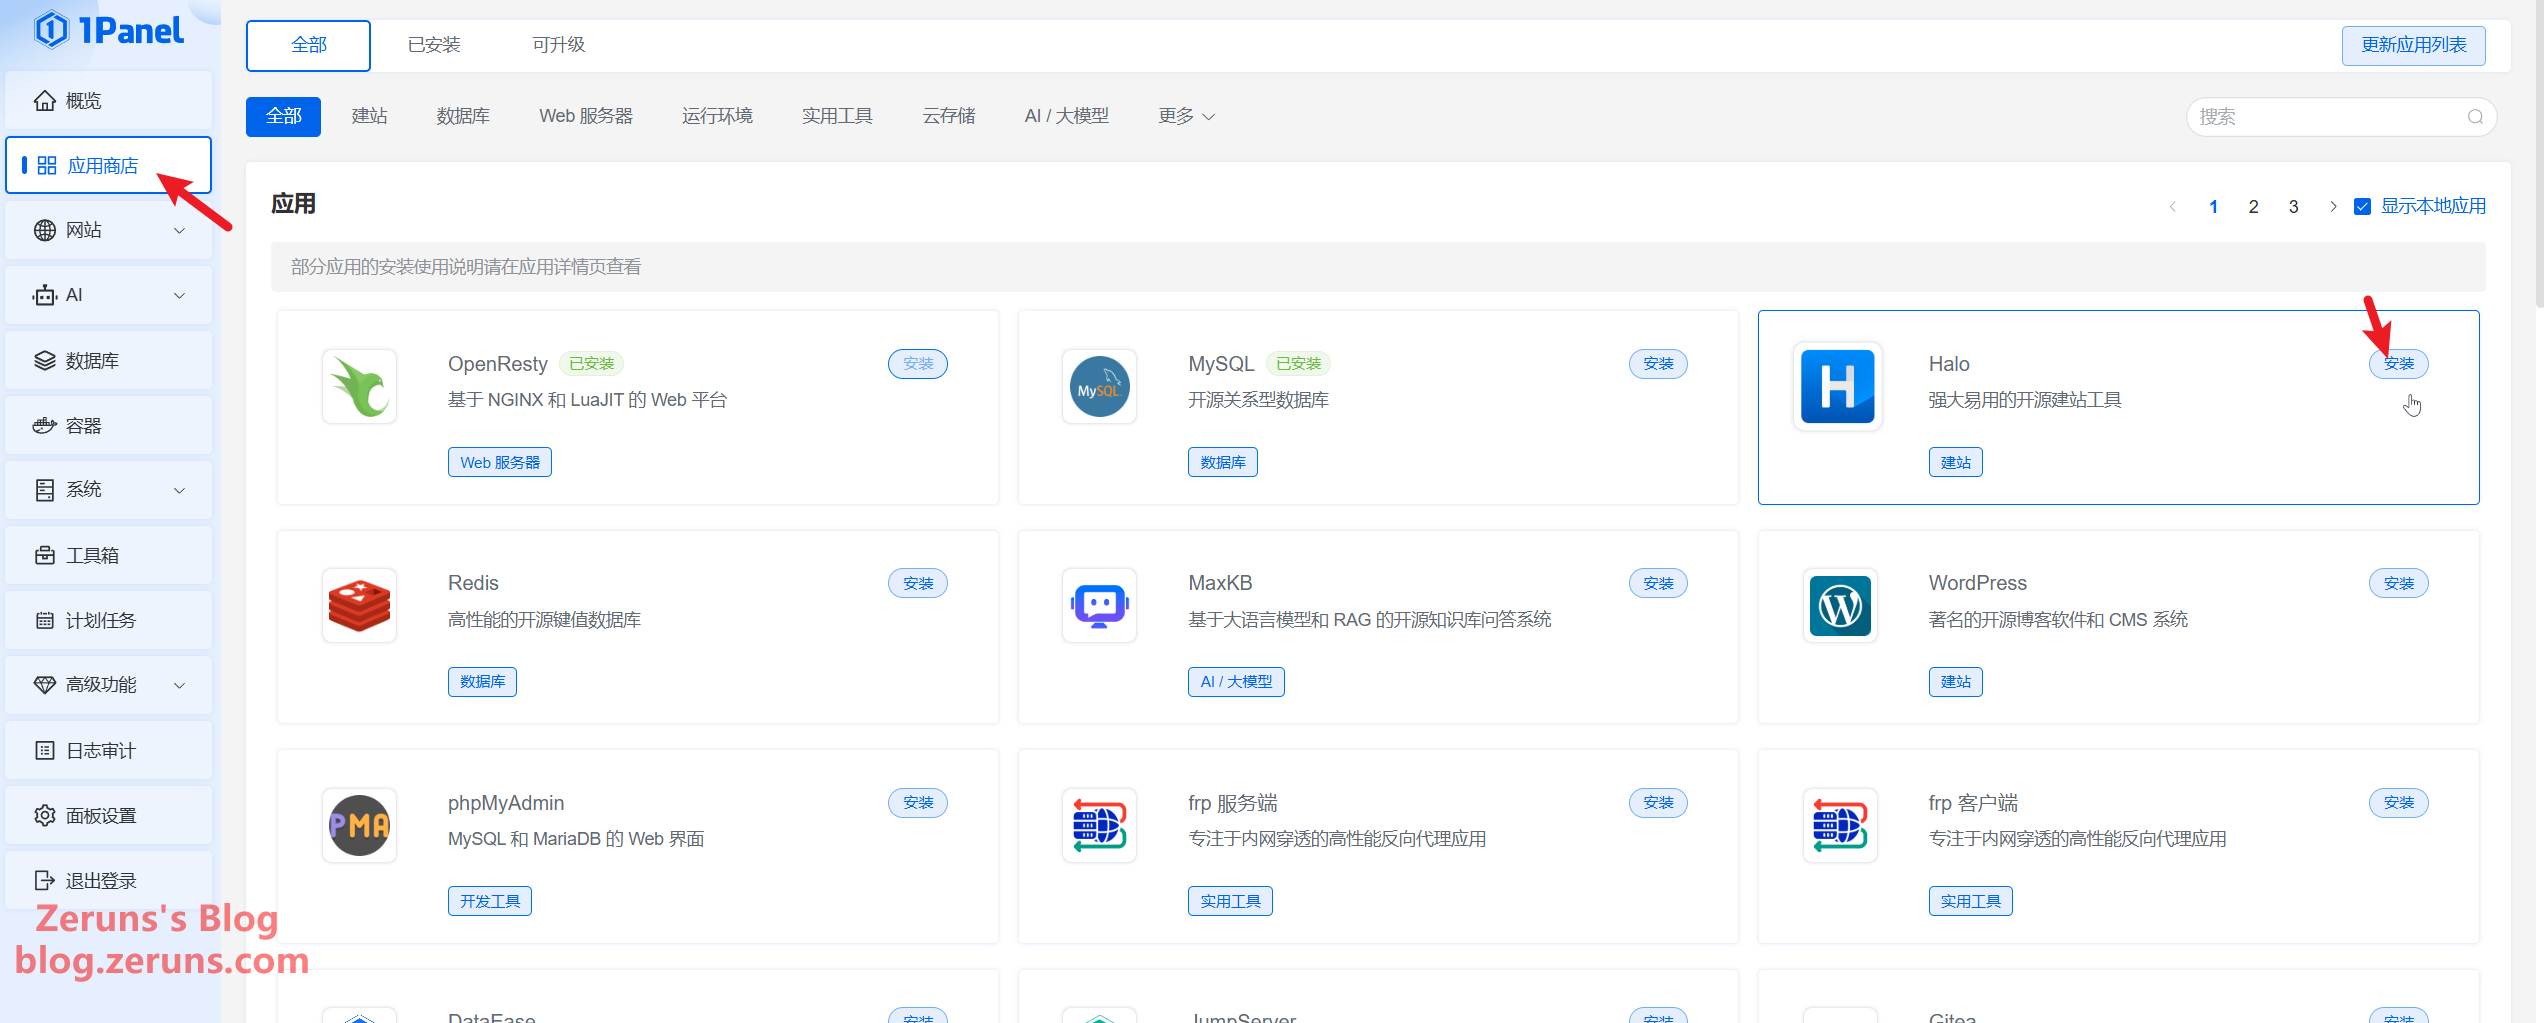Viewport: 2544px width, 1023px height.
Task: Filter apps by 实用工具 category
Action: 837,117
